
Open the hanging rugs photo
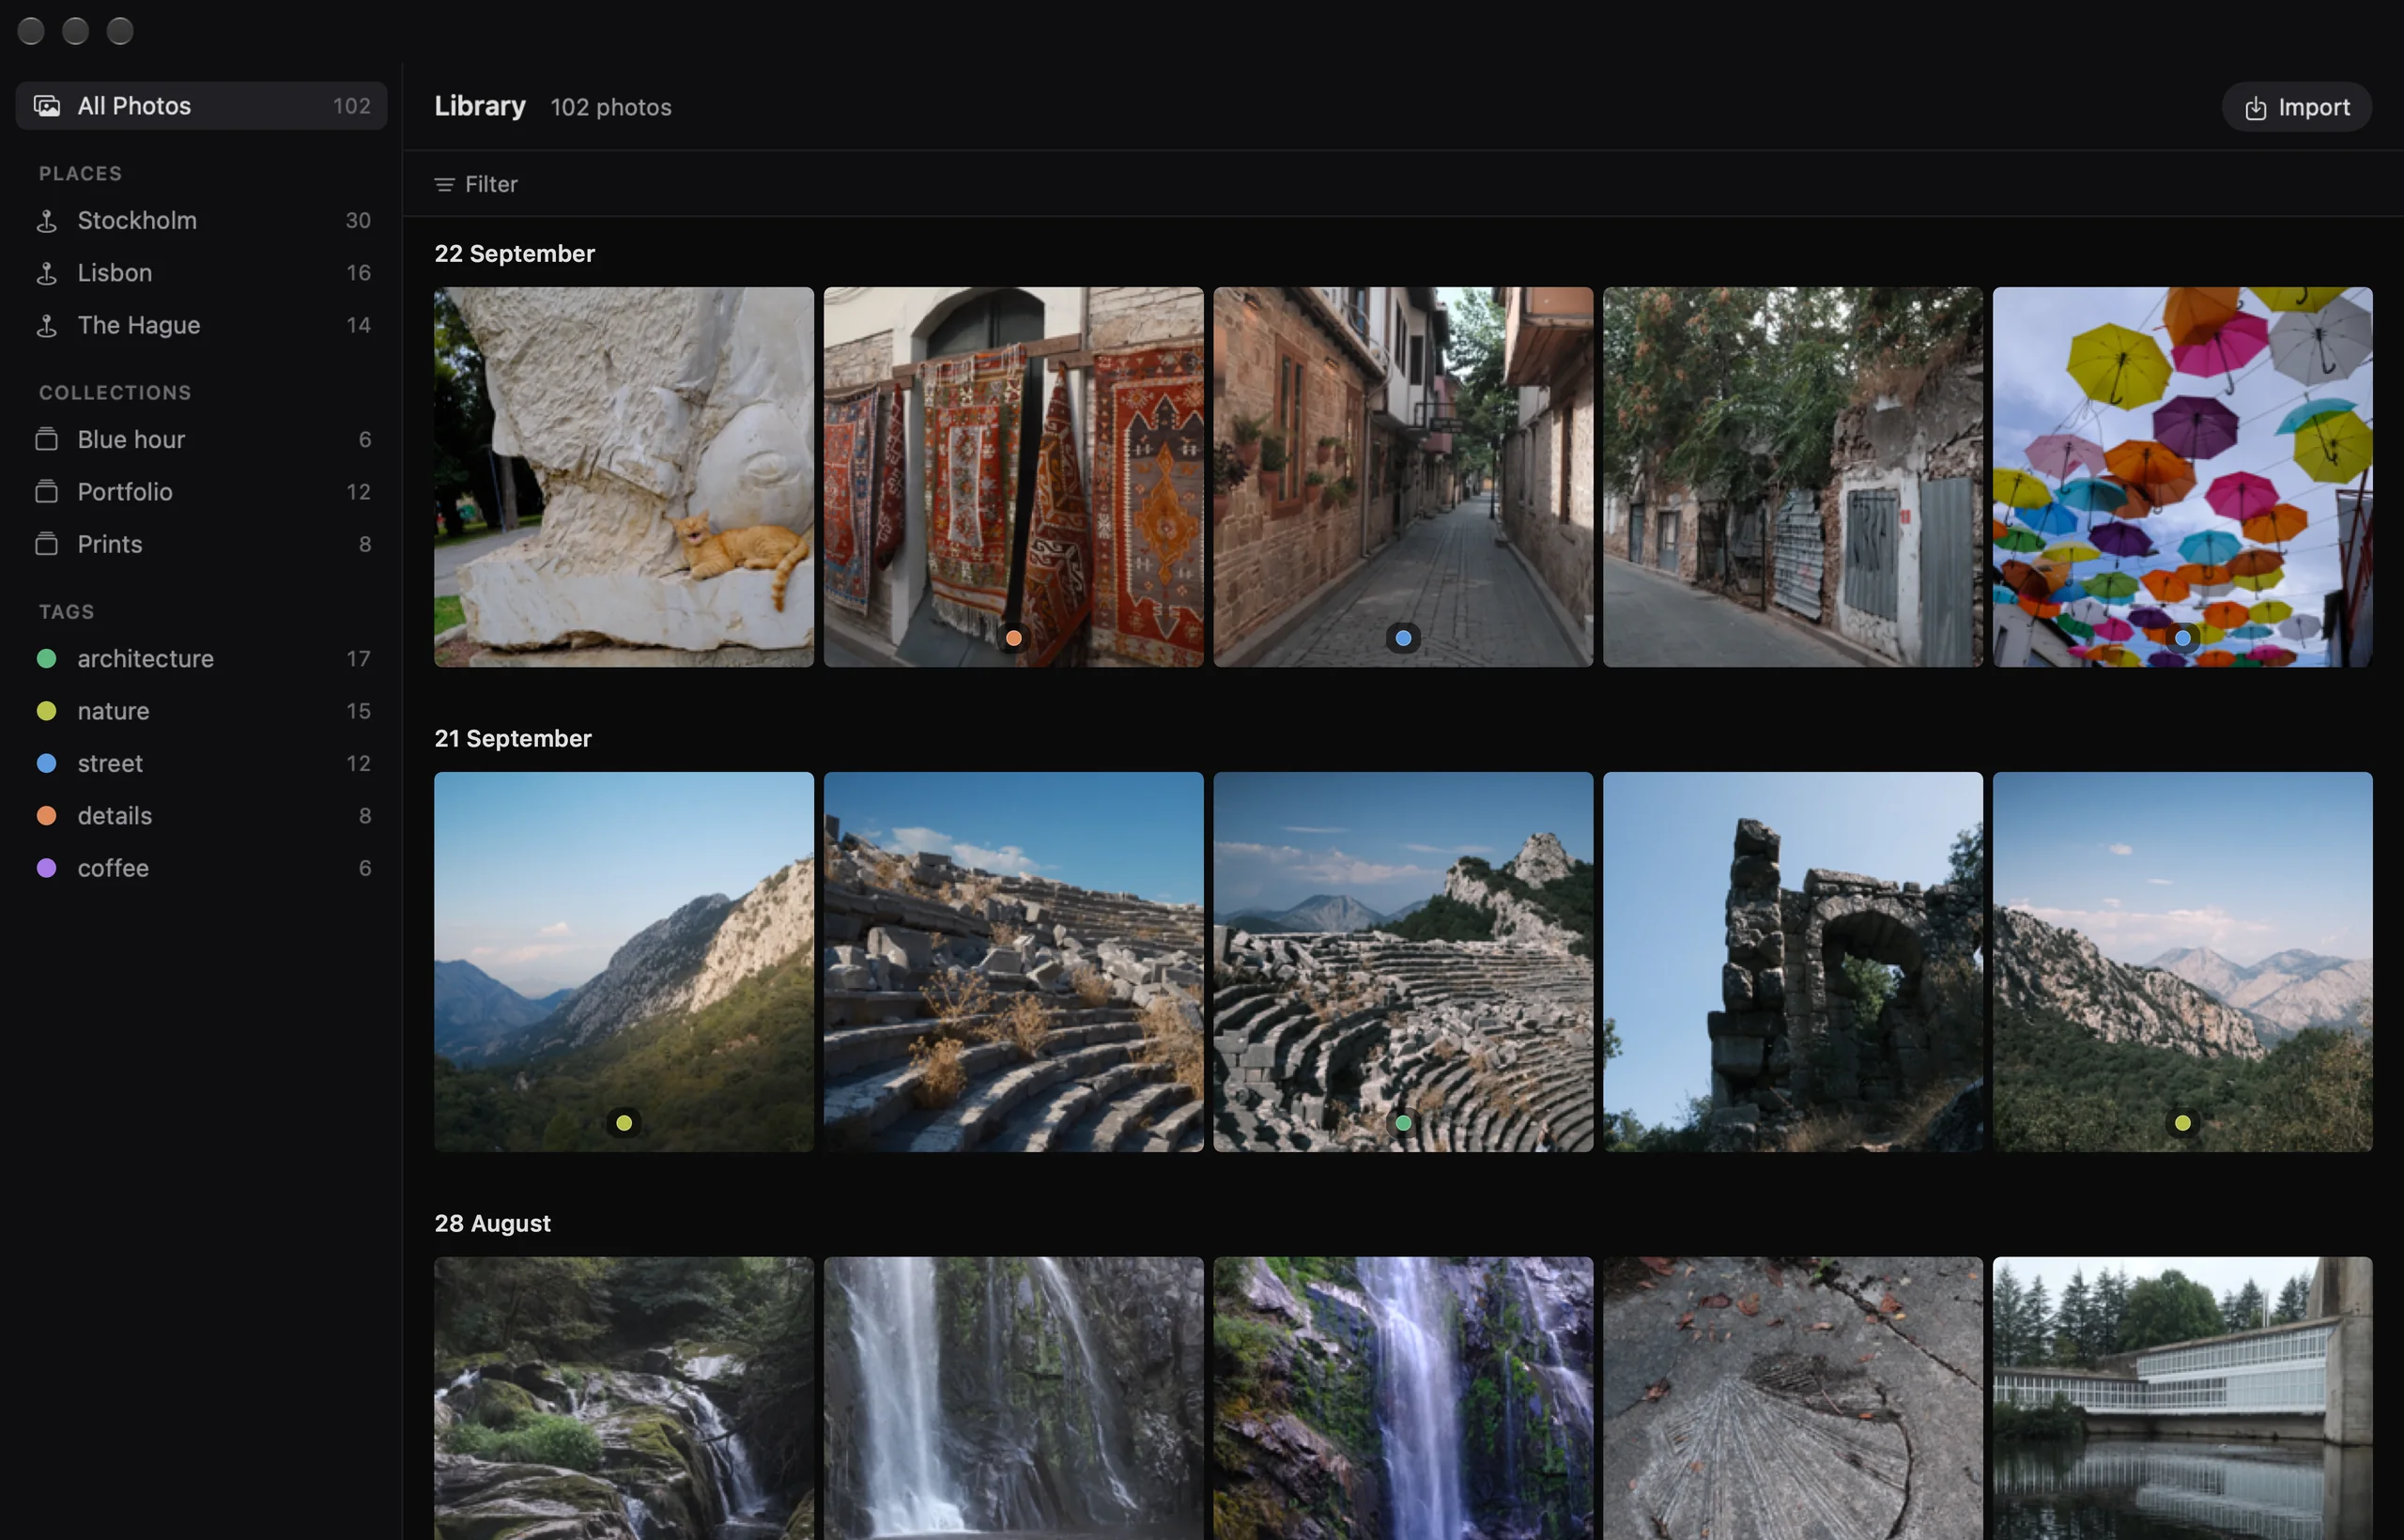tap(1014, 477)
